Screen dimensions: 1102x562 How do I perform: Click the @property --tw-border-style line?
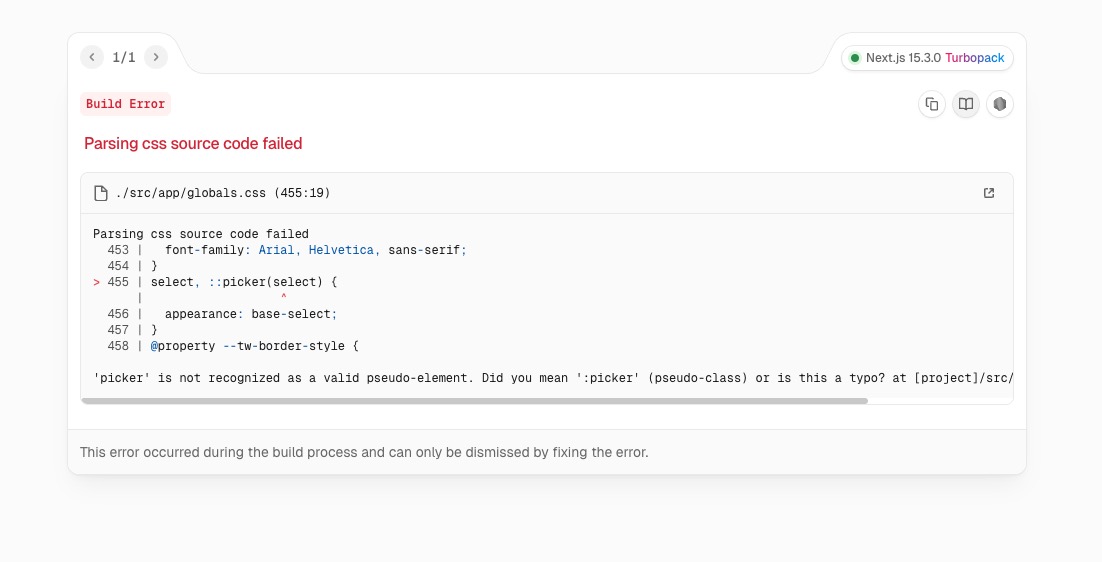[x=254, y=346]
